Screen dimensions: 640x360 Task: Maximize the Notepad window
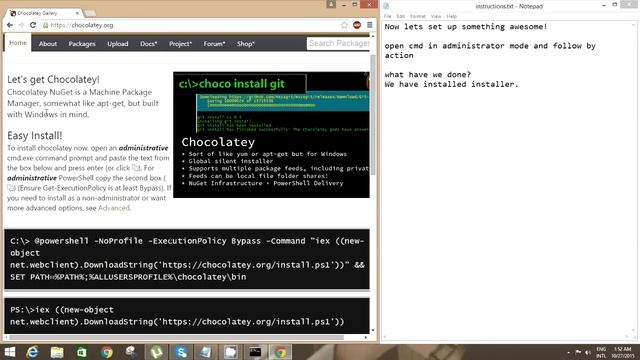(615, 4)
